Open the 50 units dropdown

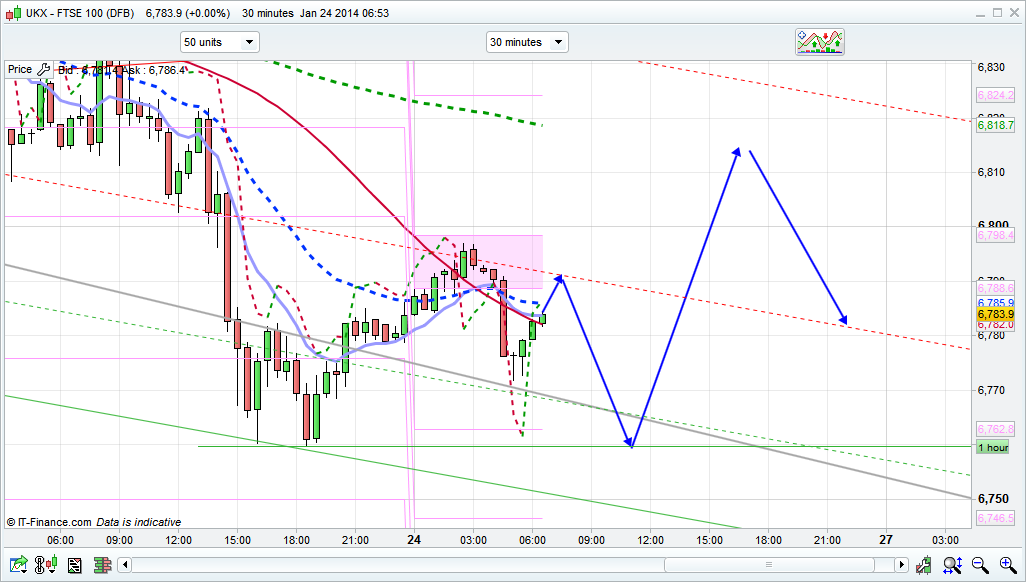click(x=219, y=42)
